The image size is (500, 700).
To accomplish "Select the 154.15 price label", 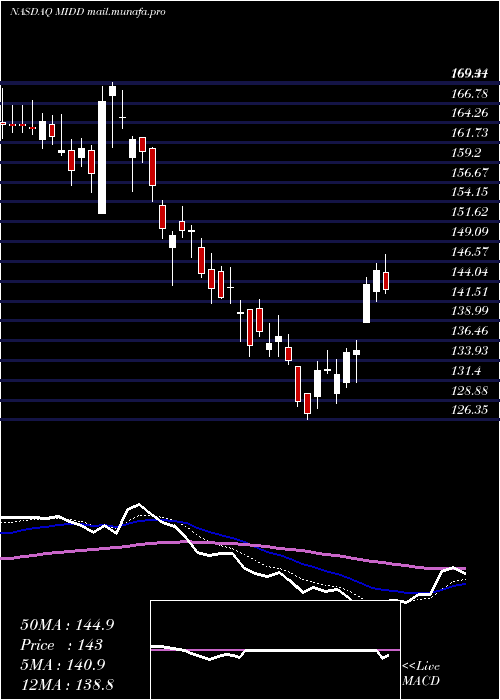I will (x=470, y=192).
